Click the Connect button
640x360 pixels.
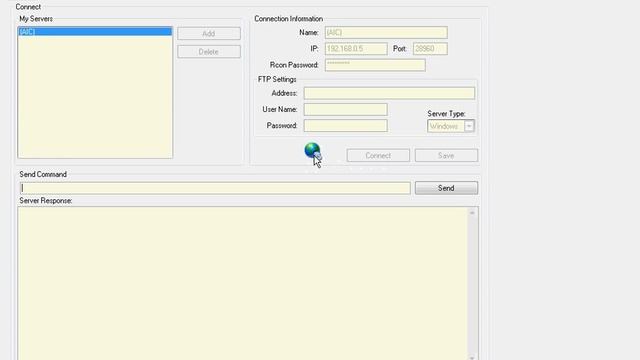[x=378, y=156]
